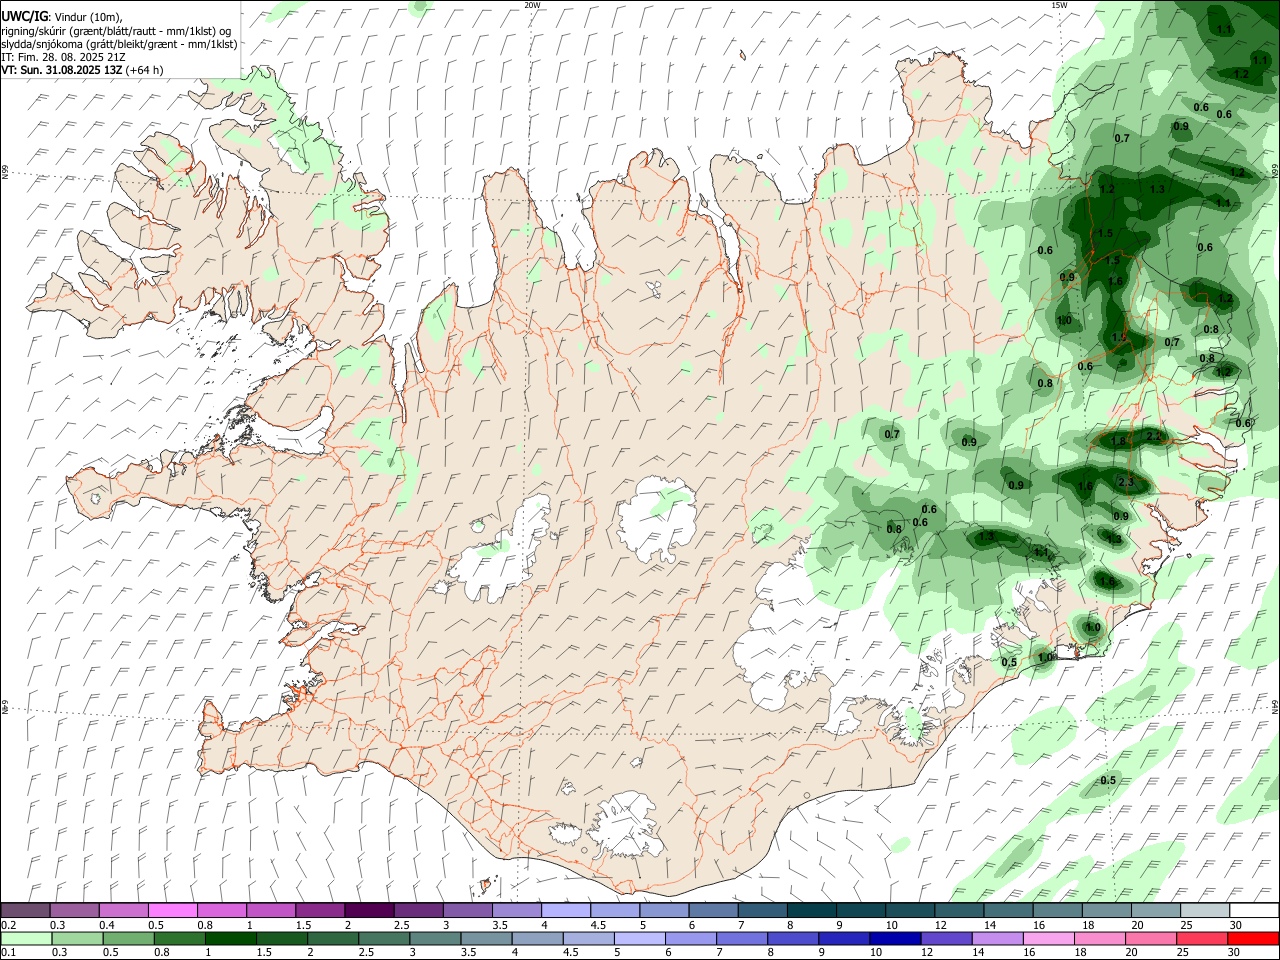The width and height of the screenshot is (1280, 960).
Task: Click the '15W' longitude label
Action: 1059,5
